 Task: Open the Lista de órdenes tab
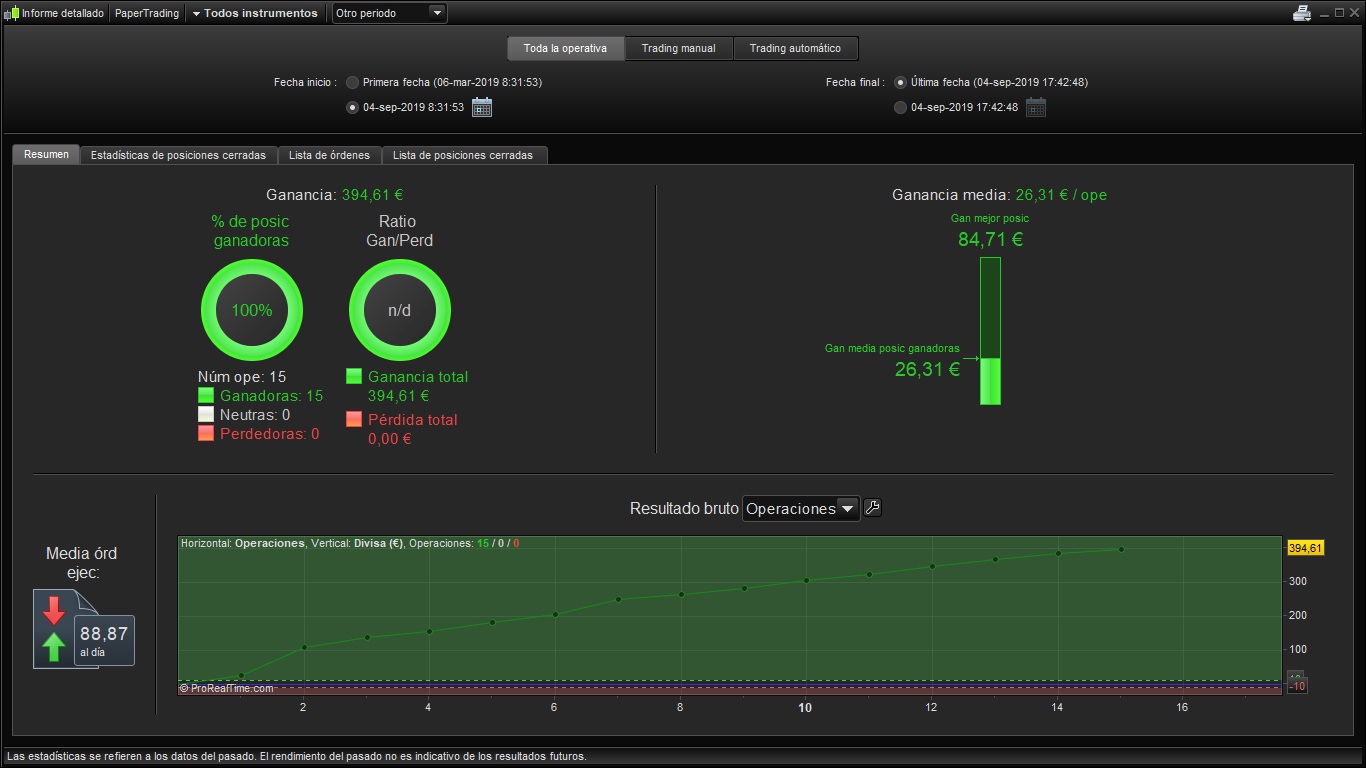pos(329,155)
